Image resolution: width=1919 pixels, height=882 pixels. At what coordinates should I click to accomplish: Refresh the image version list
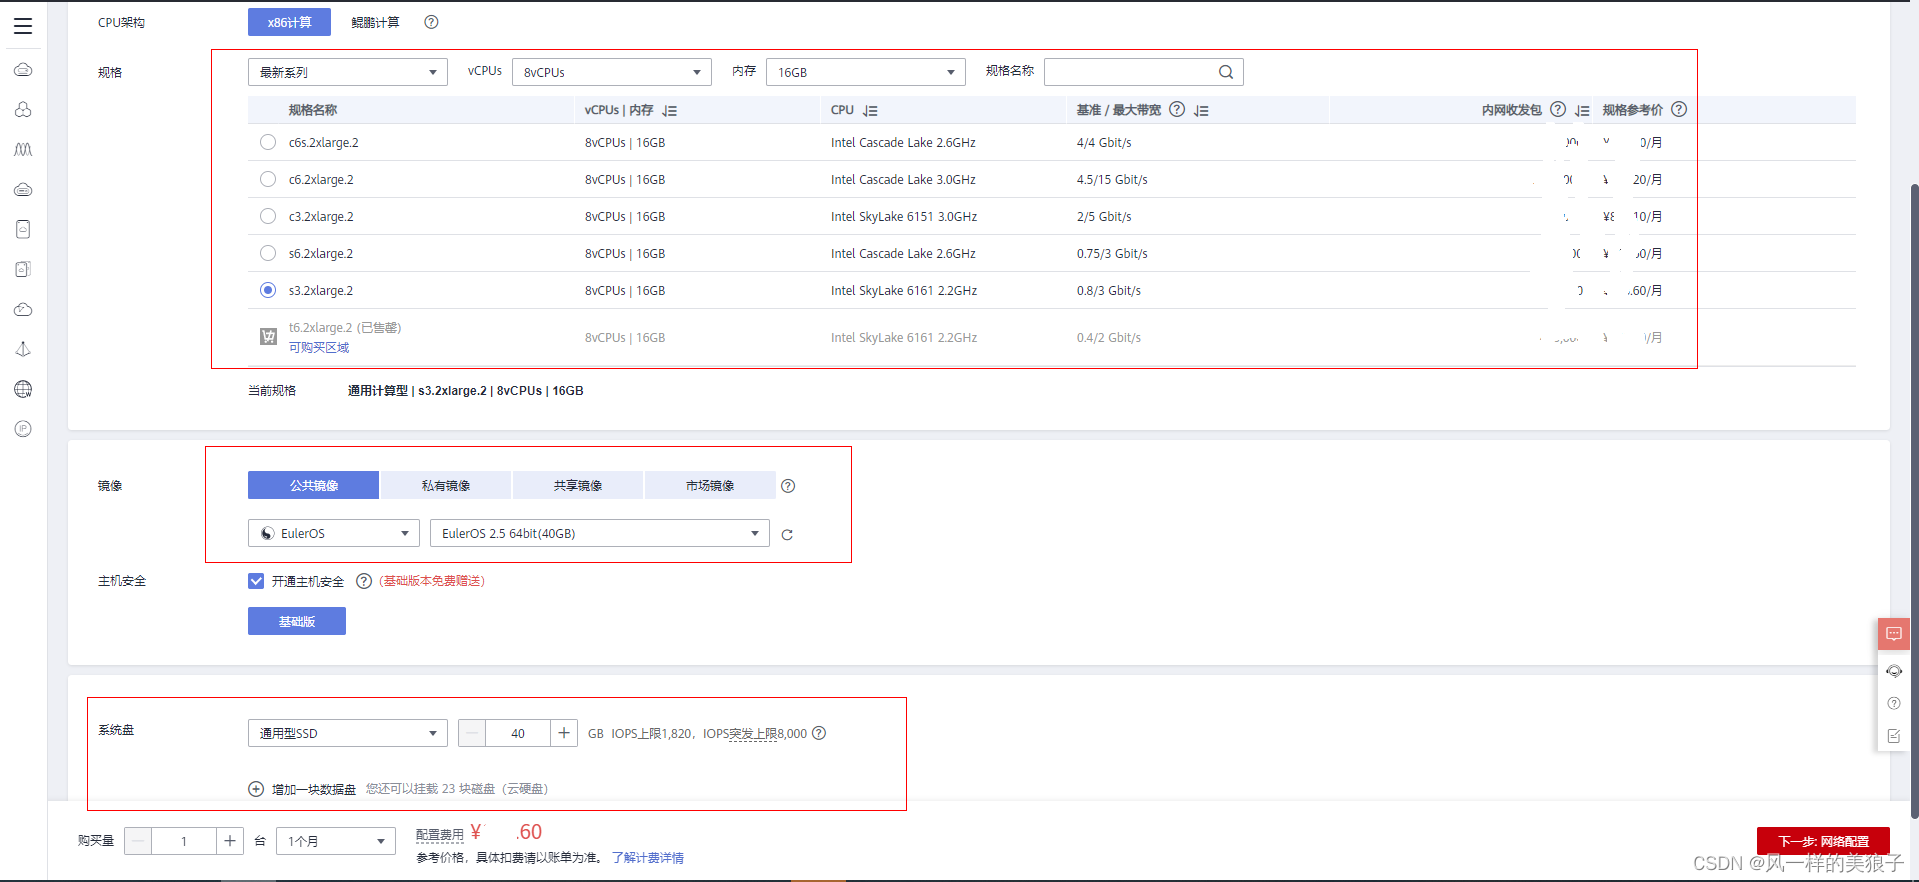(x=787, y=535)
